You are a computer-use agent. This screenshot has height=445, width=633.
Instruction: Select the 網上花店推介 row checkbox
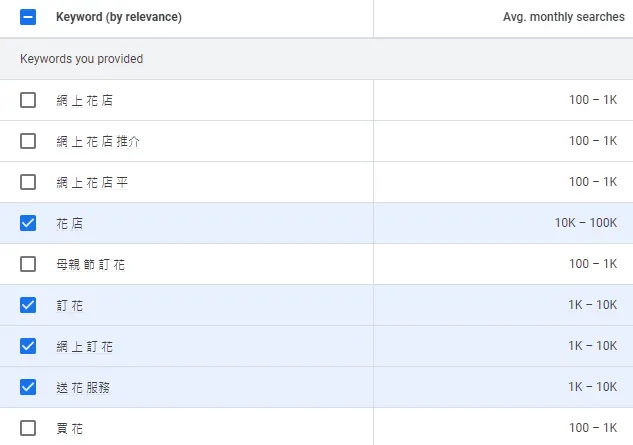pos(28,141)
